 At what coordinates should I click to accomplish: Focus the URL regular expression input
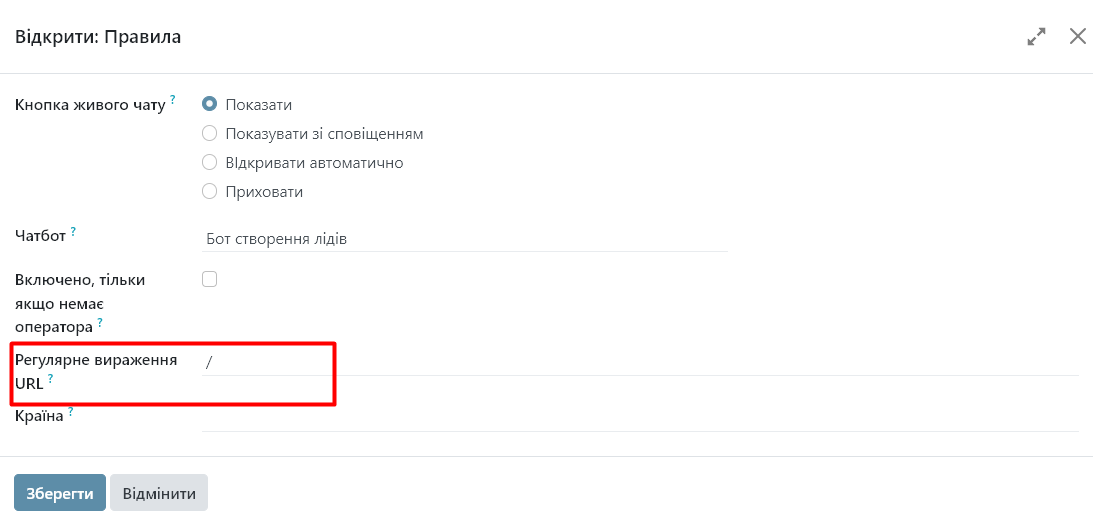(640, 362)
